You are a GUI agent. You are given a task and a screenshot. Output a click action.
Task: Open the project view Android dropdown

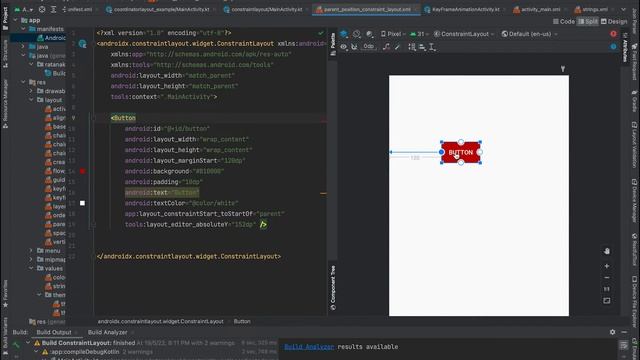[24, 9]
